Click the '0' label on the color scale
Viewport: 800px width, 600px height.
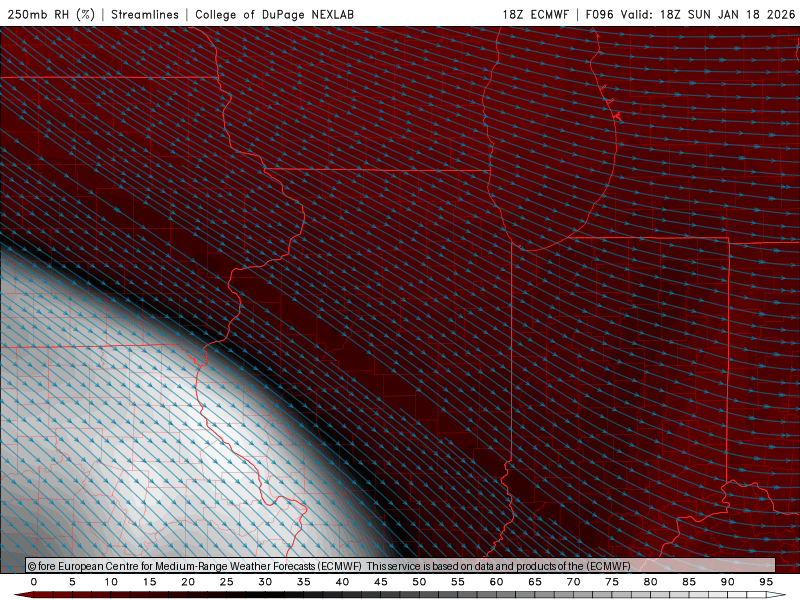tap(34, 582)
